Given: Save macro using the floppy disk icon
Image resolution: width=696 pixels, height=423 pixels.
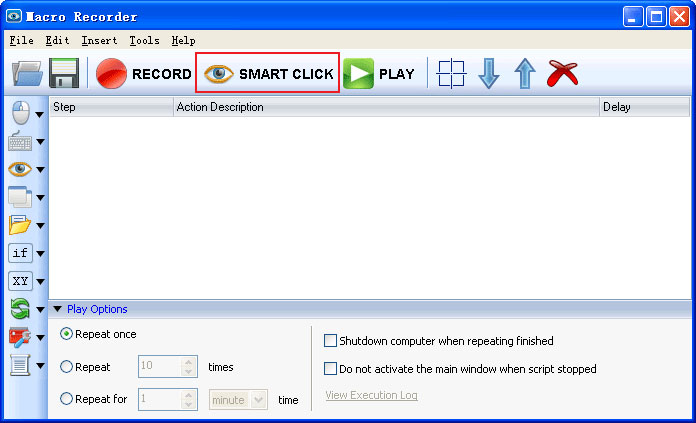Looking at the screenshot, I should click(x=64, y=73).
